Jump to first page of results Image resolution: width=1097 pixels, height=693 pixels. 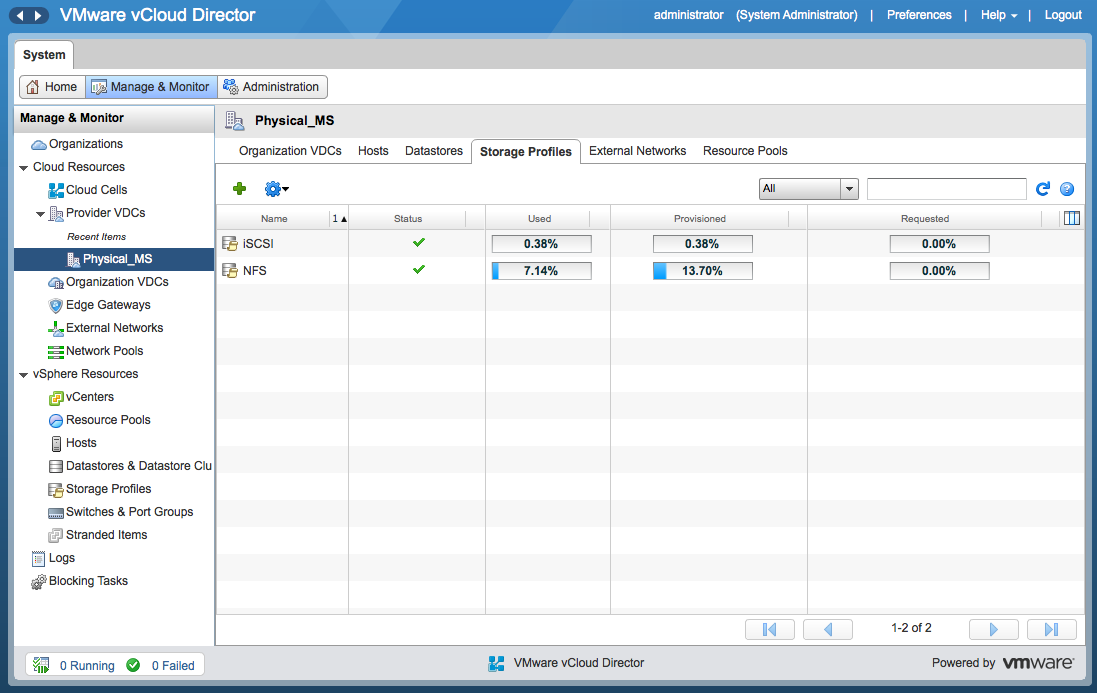point(770,629)
